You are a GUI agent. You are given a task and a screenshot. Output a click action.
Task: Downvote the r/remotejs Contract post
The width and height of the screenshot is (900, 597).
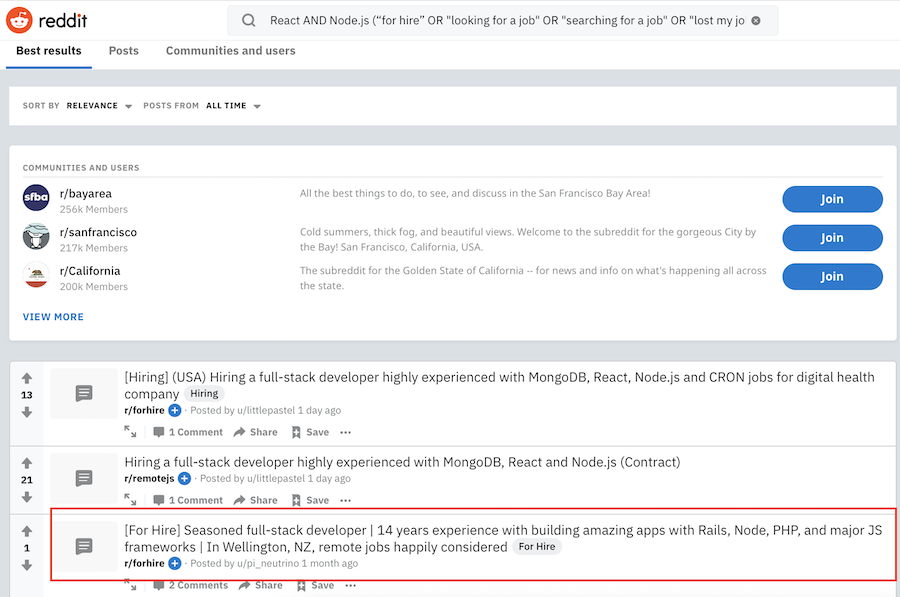pos(27,497)
